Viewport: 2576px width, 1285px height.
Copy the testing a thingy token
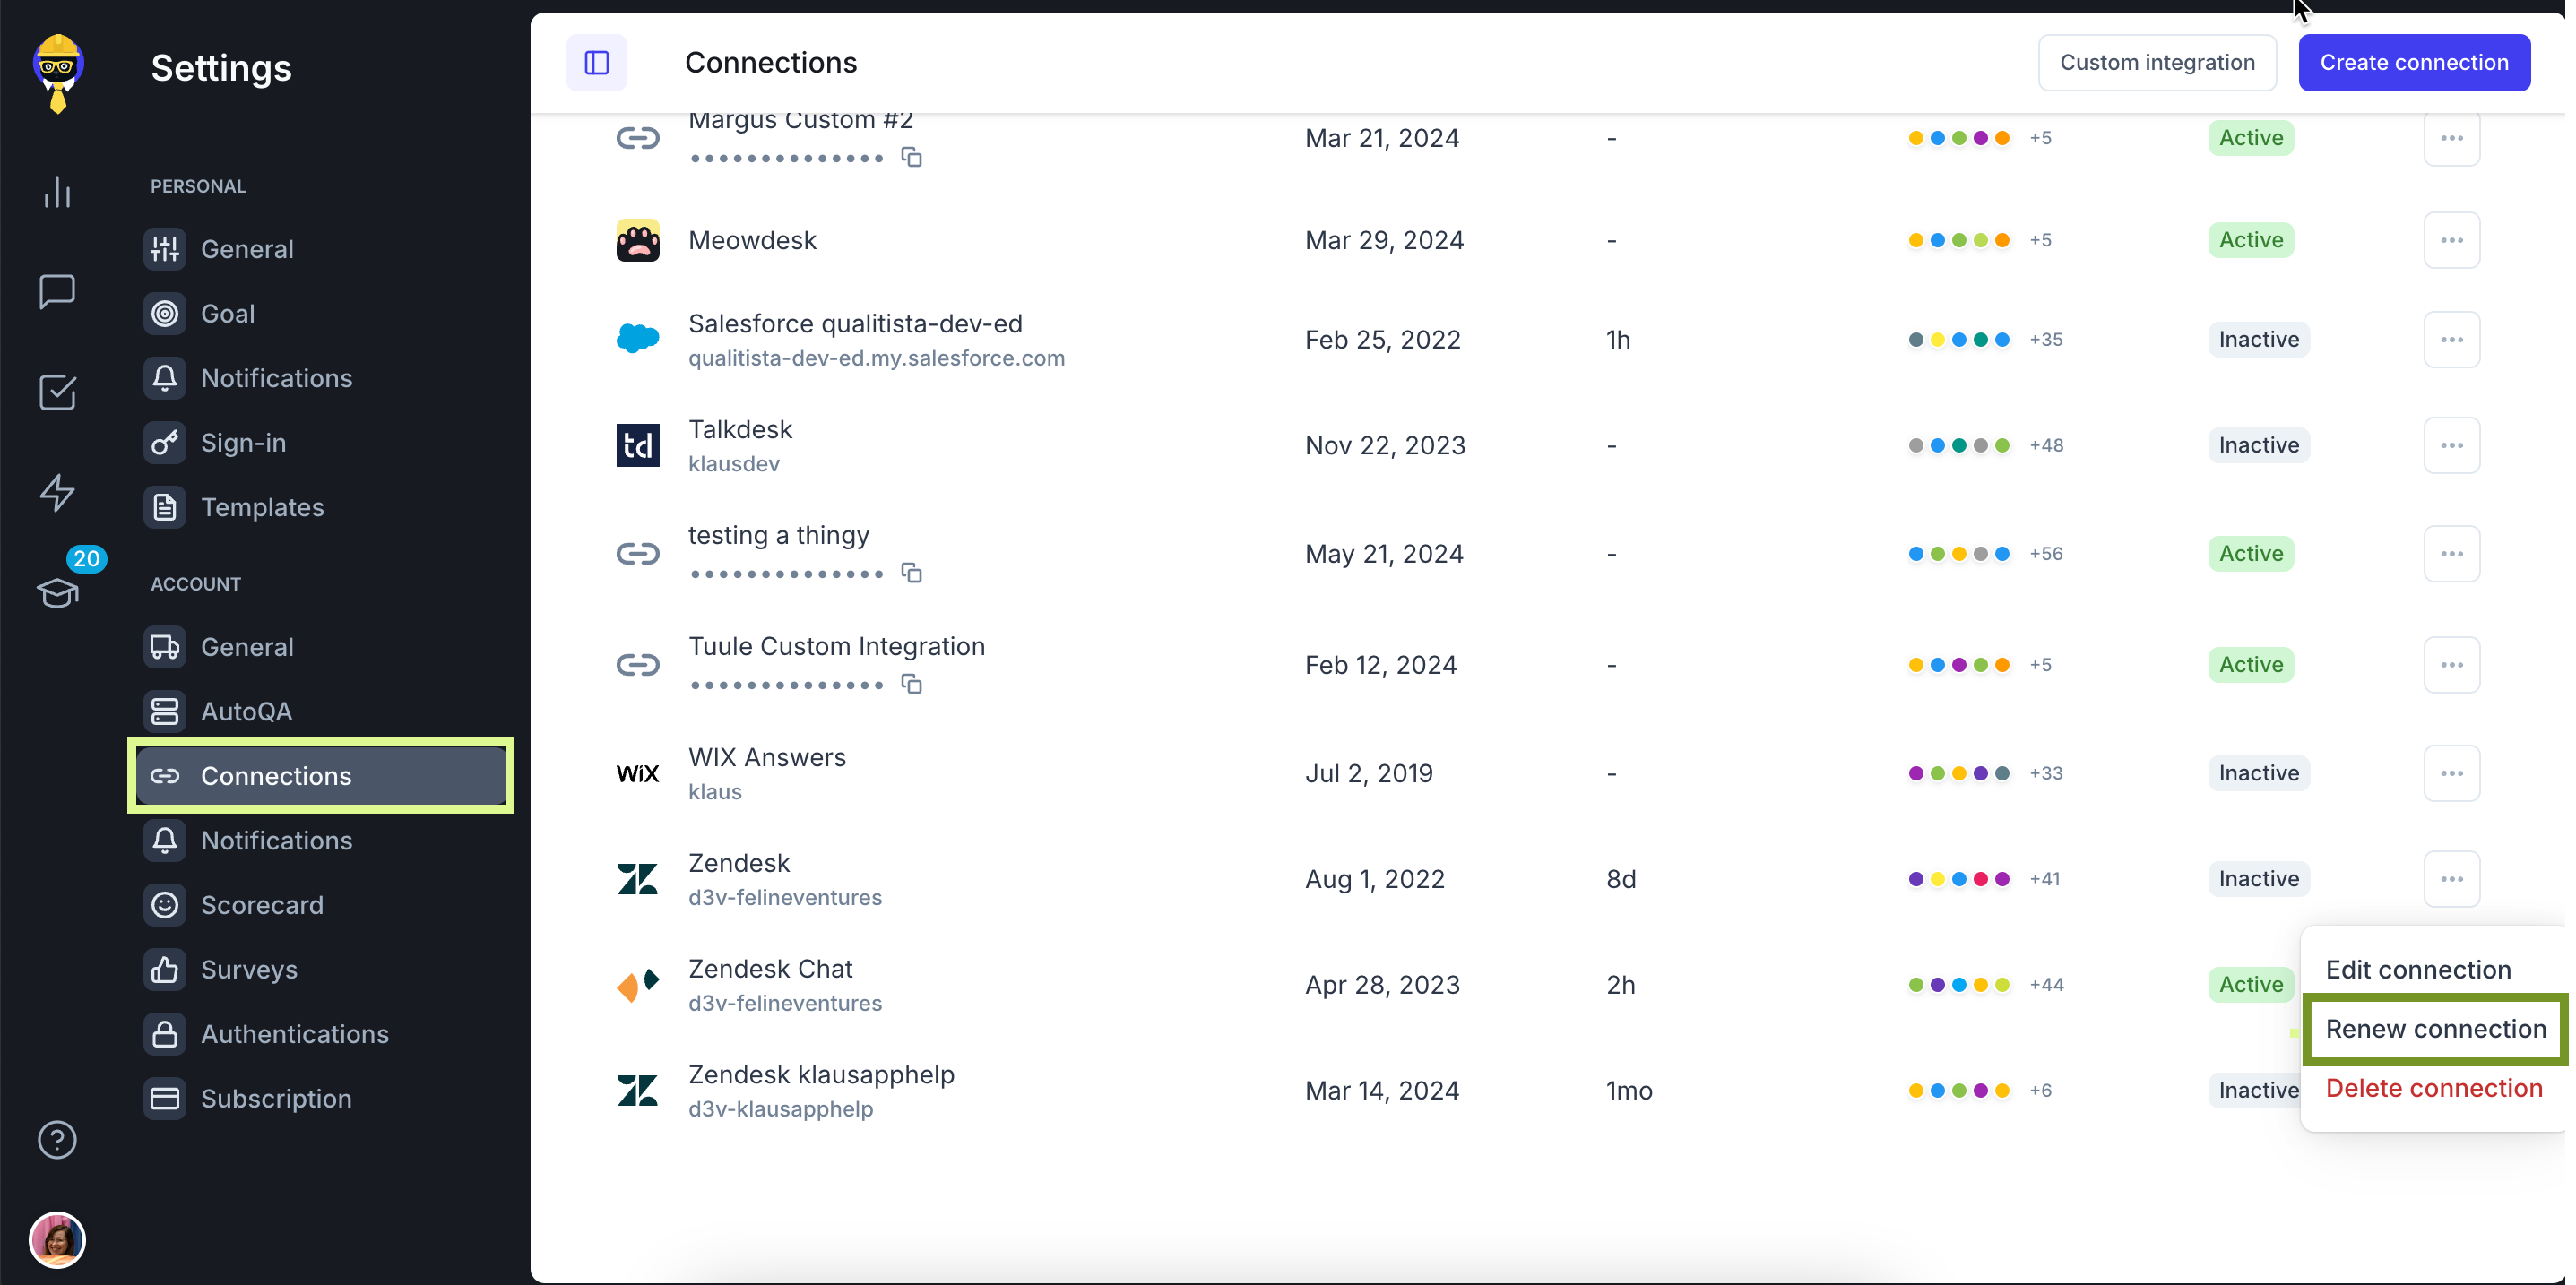pyautogui.click(x=911, y=573)
